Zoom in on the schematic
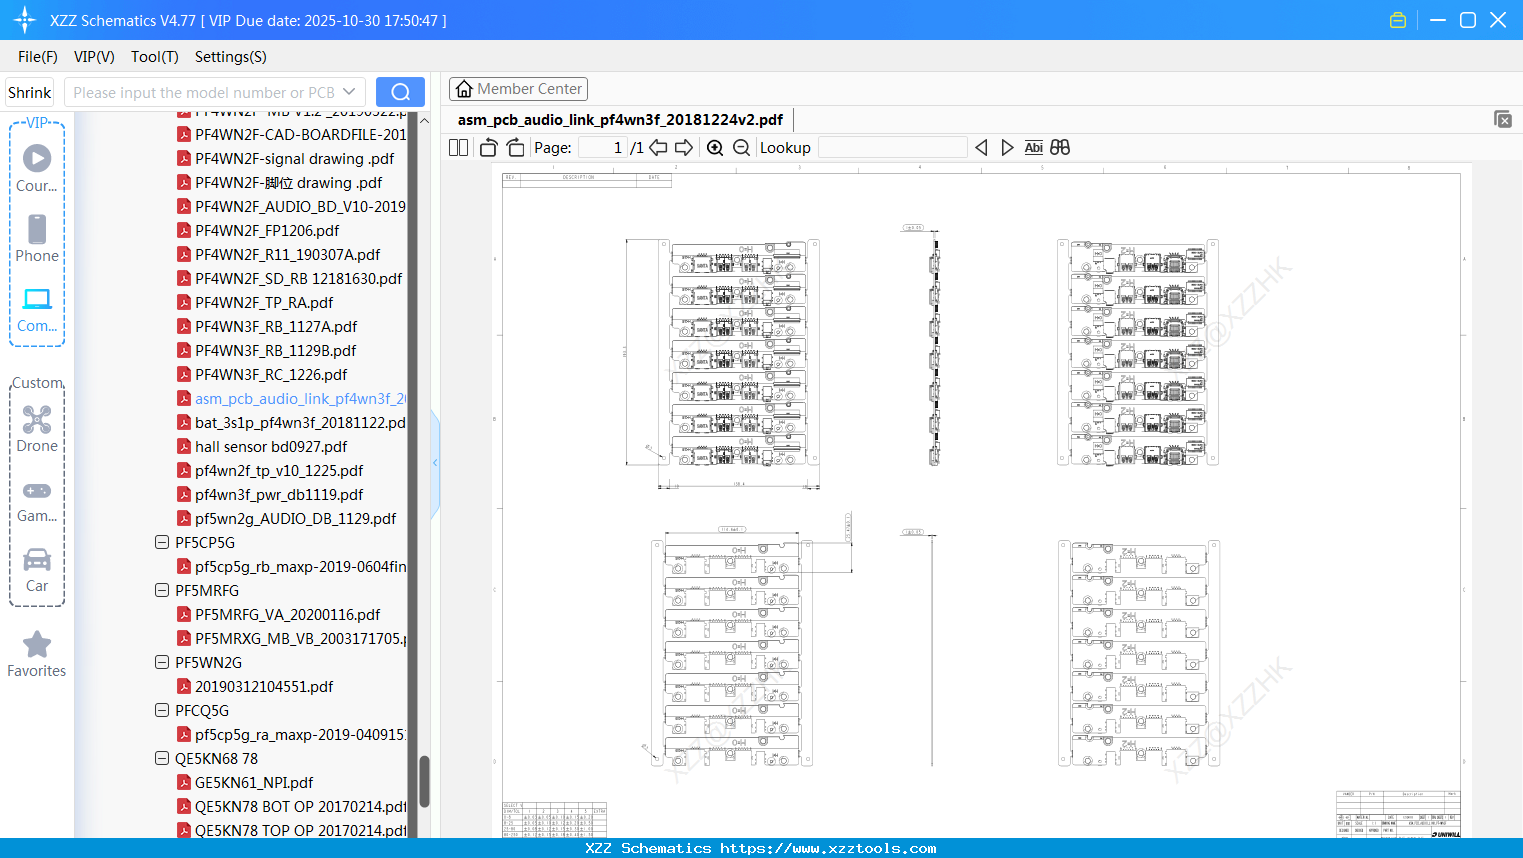 [x=715, y=148]
